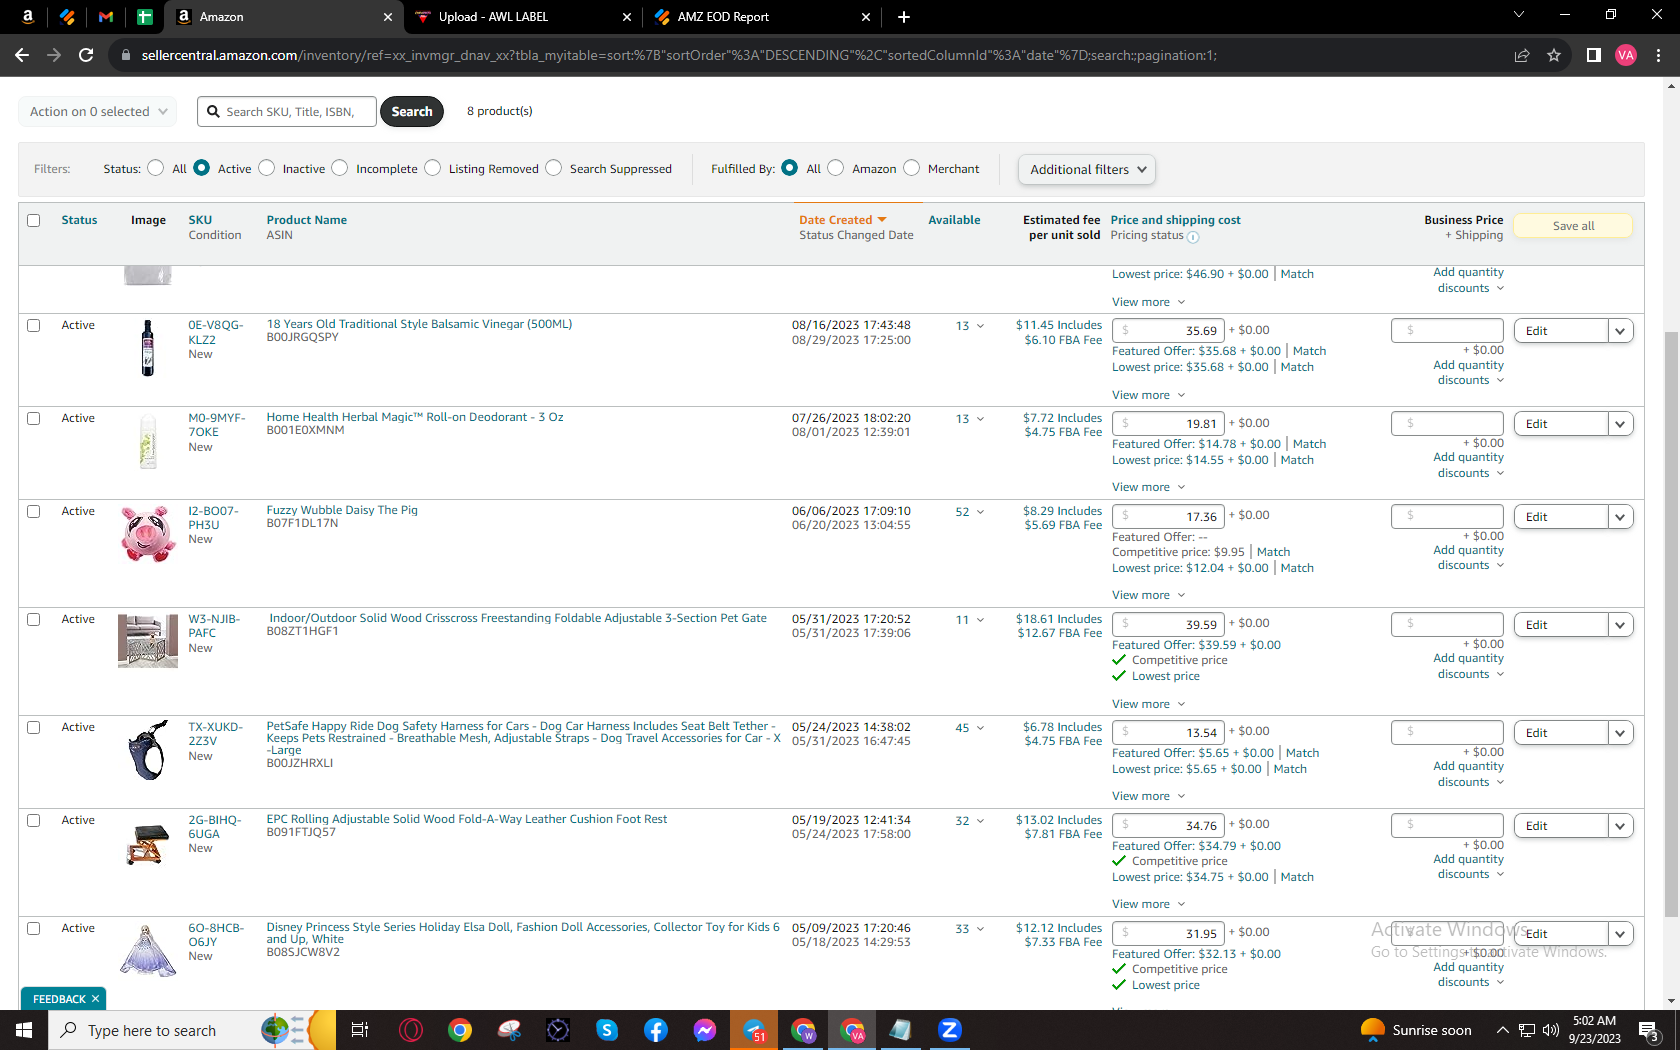Select the Search Suppressed status filter
This screenshot has width=1680, height=1050.
coord(554,168)
